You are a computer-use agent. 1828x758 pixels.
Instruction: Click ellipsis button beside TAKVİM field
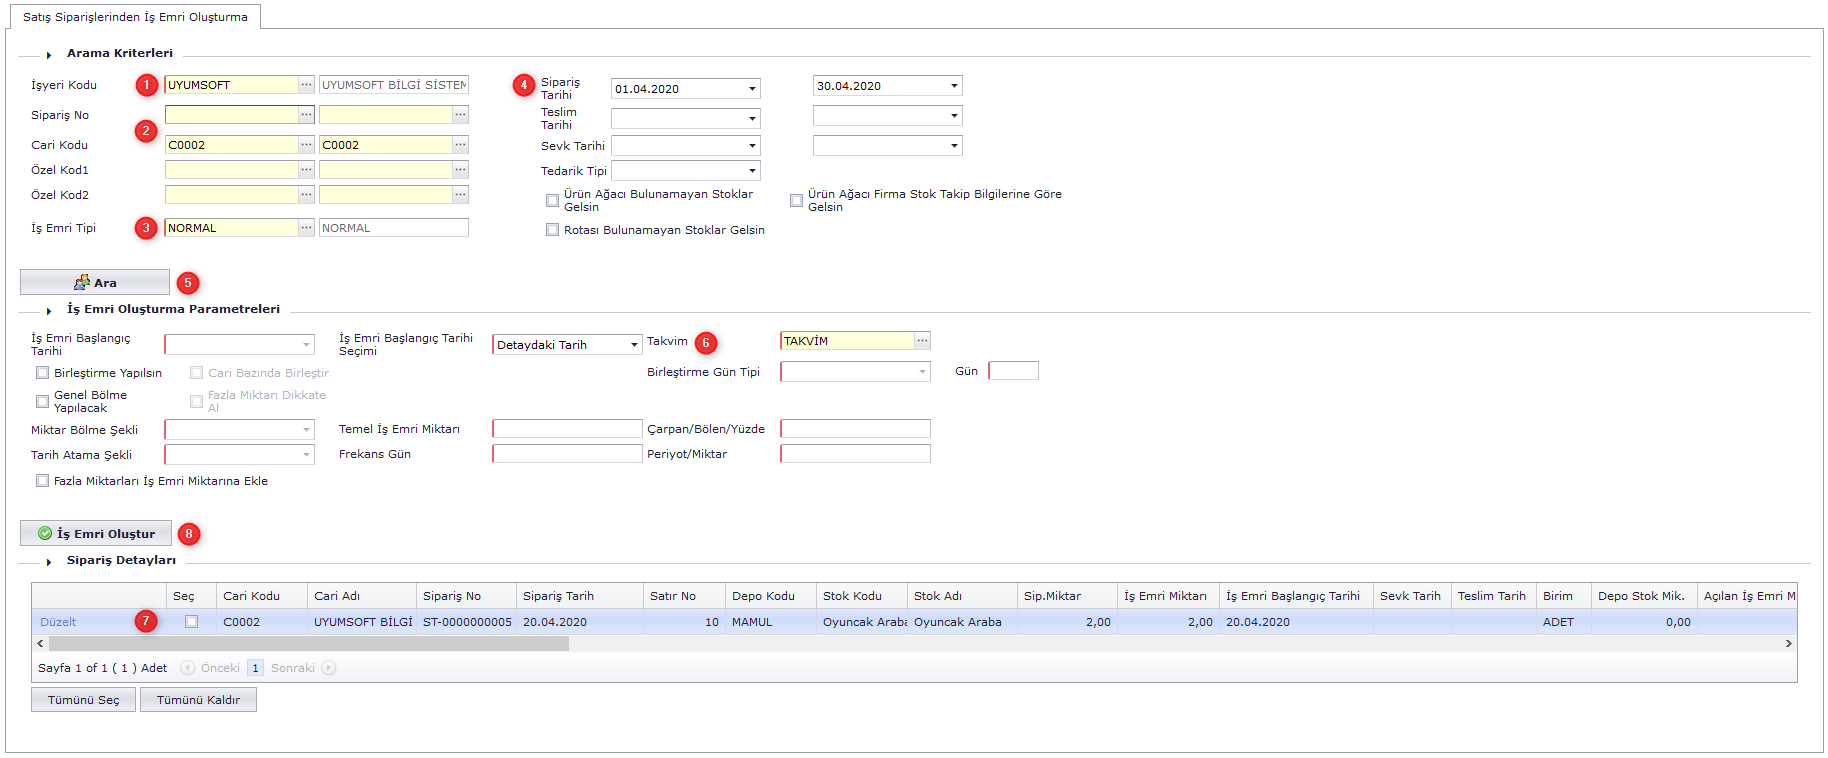922,341
